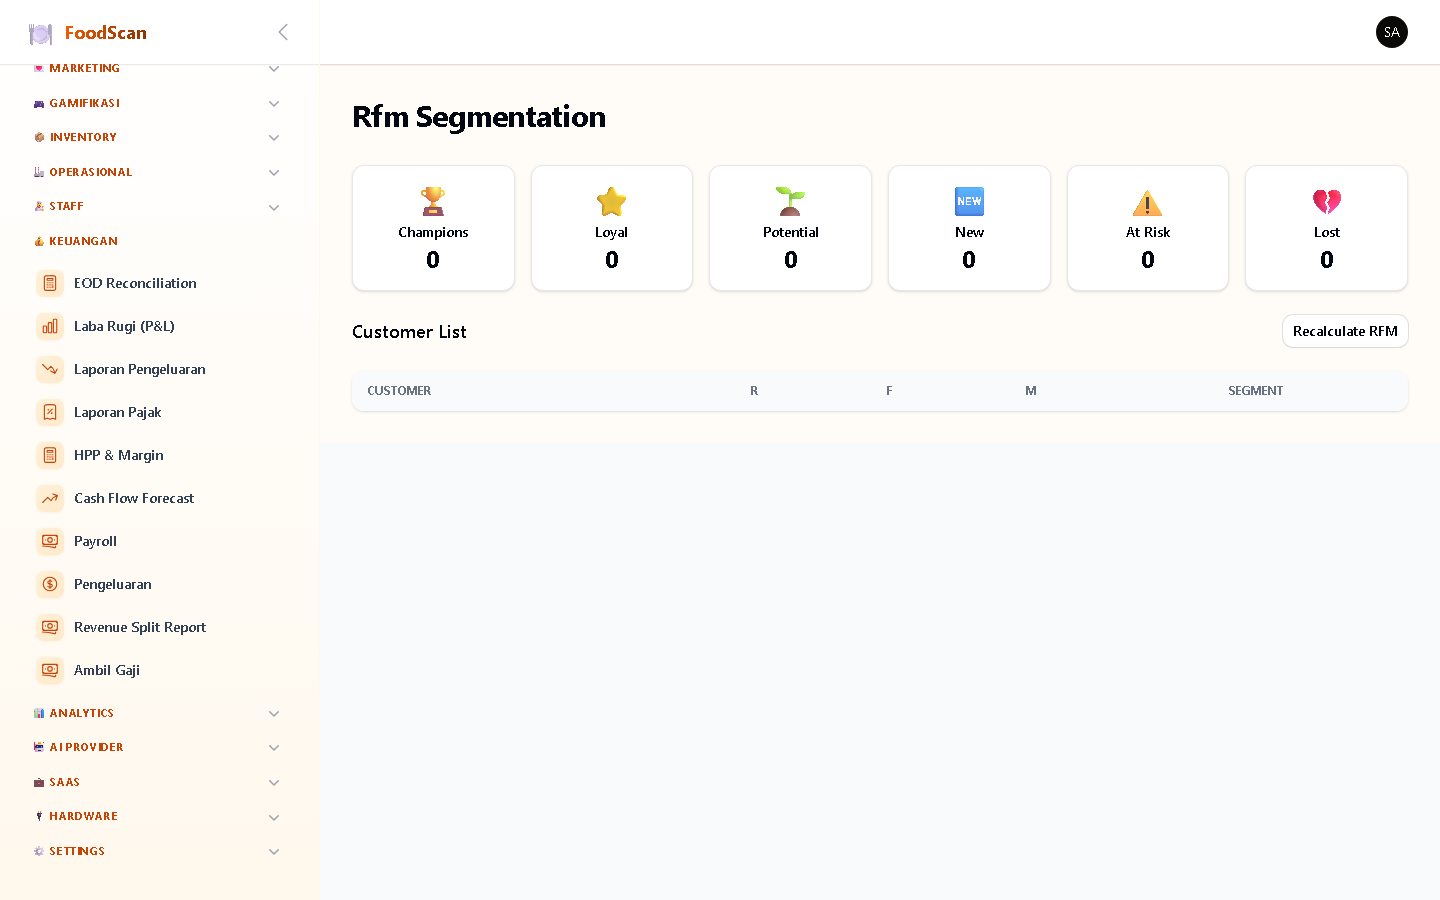Click the Potential seedling icon
This screenshot has width=1440, height=900.
(x=790, y=201)
